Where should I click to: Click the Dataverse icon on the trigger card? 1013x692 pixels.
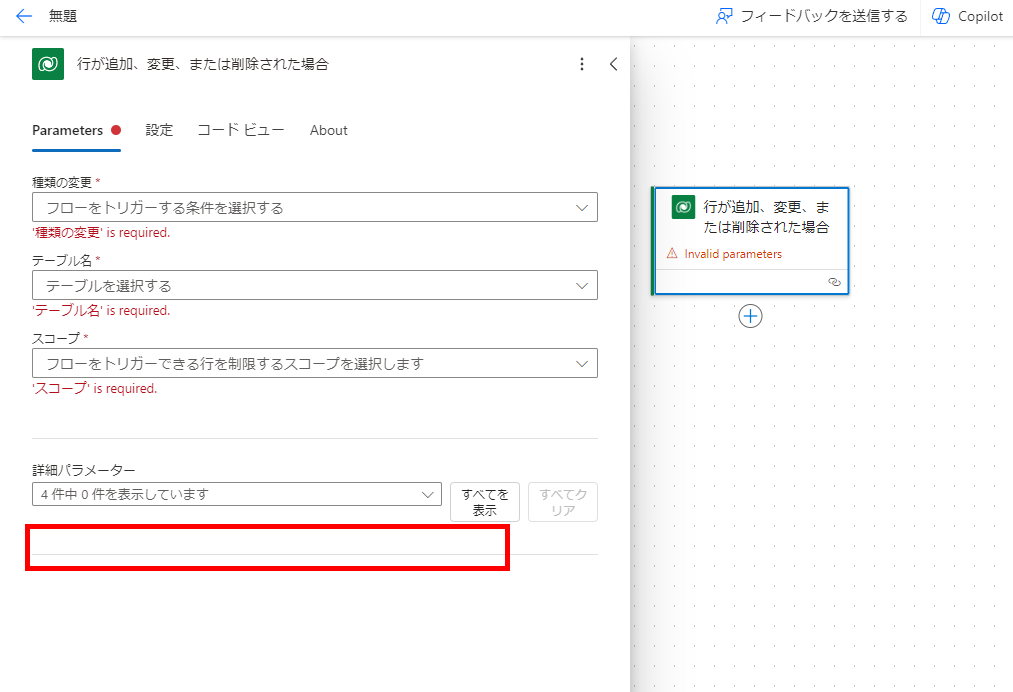[x=684, y=207]
